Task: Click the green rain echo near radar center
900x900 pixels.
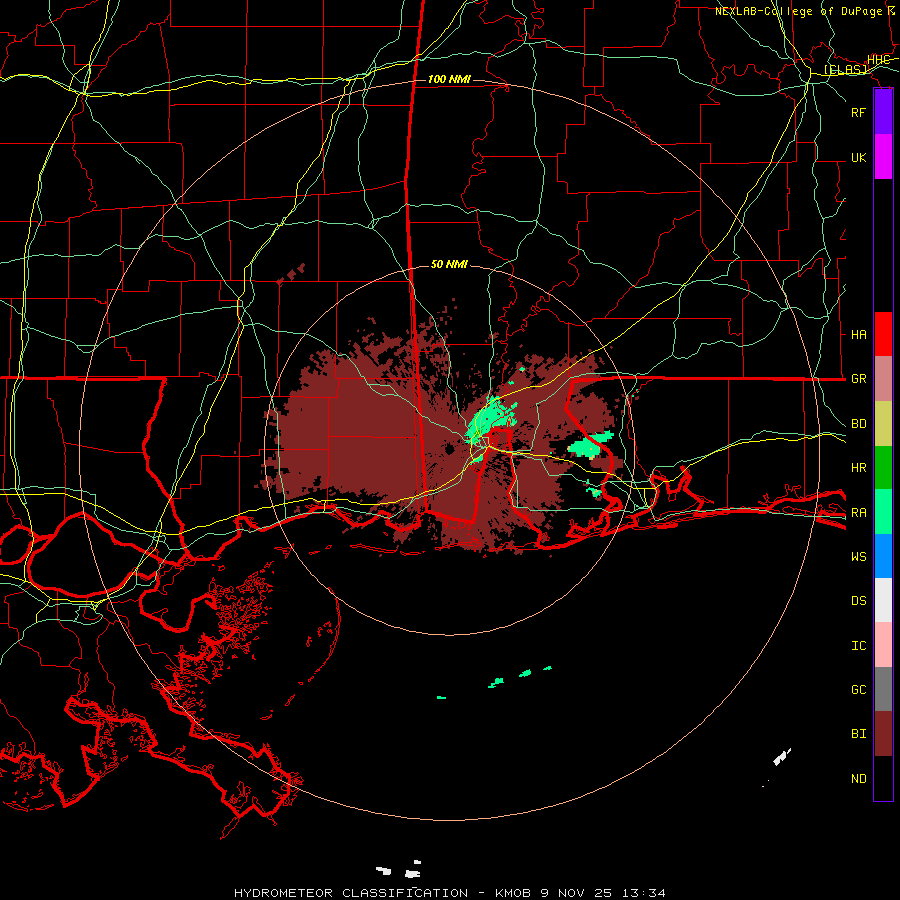Action: 491,419
